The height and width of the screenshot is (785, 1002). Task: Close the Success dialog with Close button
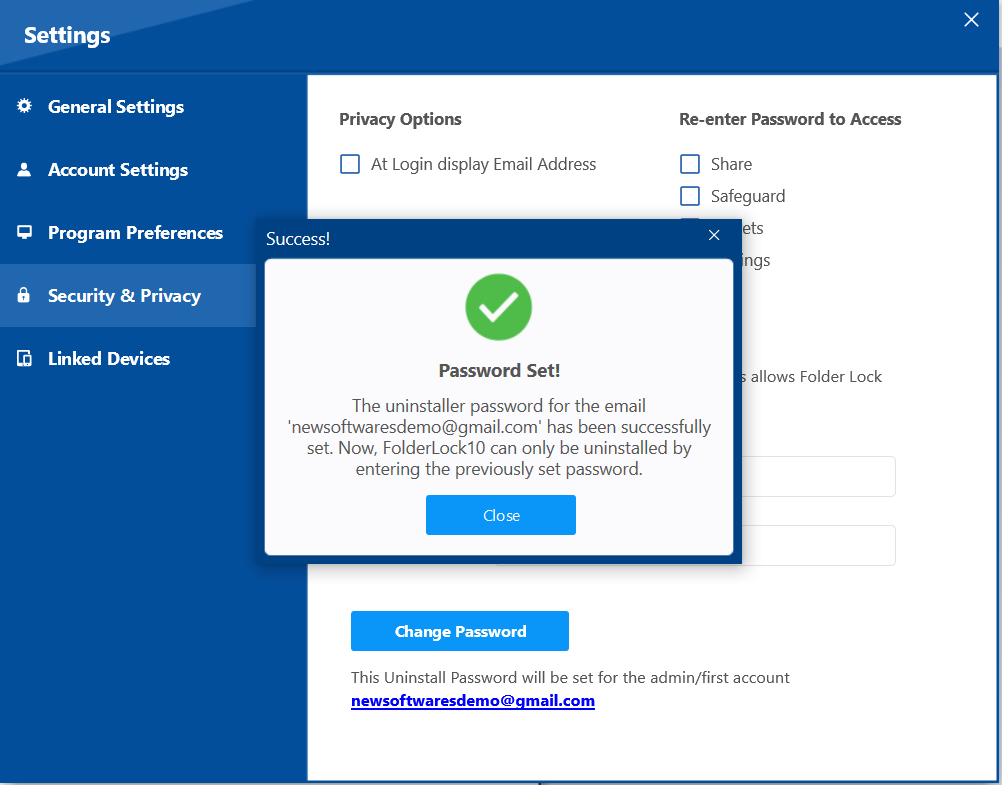[x=500, y=515]
